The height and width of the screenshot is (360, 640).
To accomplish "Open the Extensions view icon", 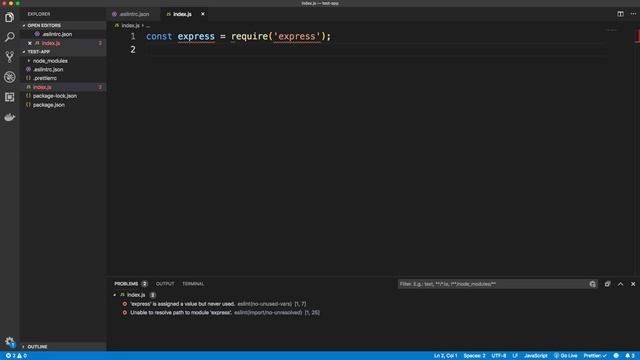I will 9,97.
